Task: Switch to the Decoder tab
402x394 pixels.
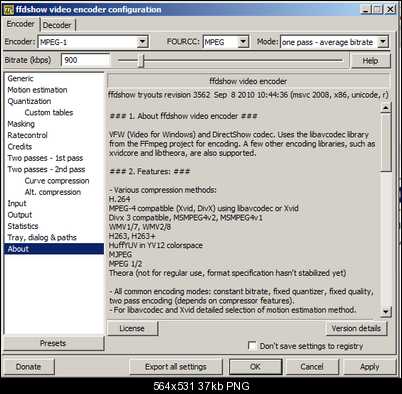Action: 57,25
